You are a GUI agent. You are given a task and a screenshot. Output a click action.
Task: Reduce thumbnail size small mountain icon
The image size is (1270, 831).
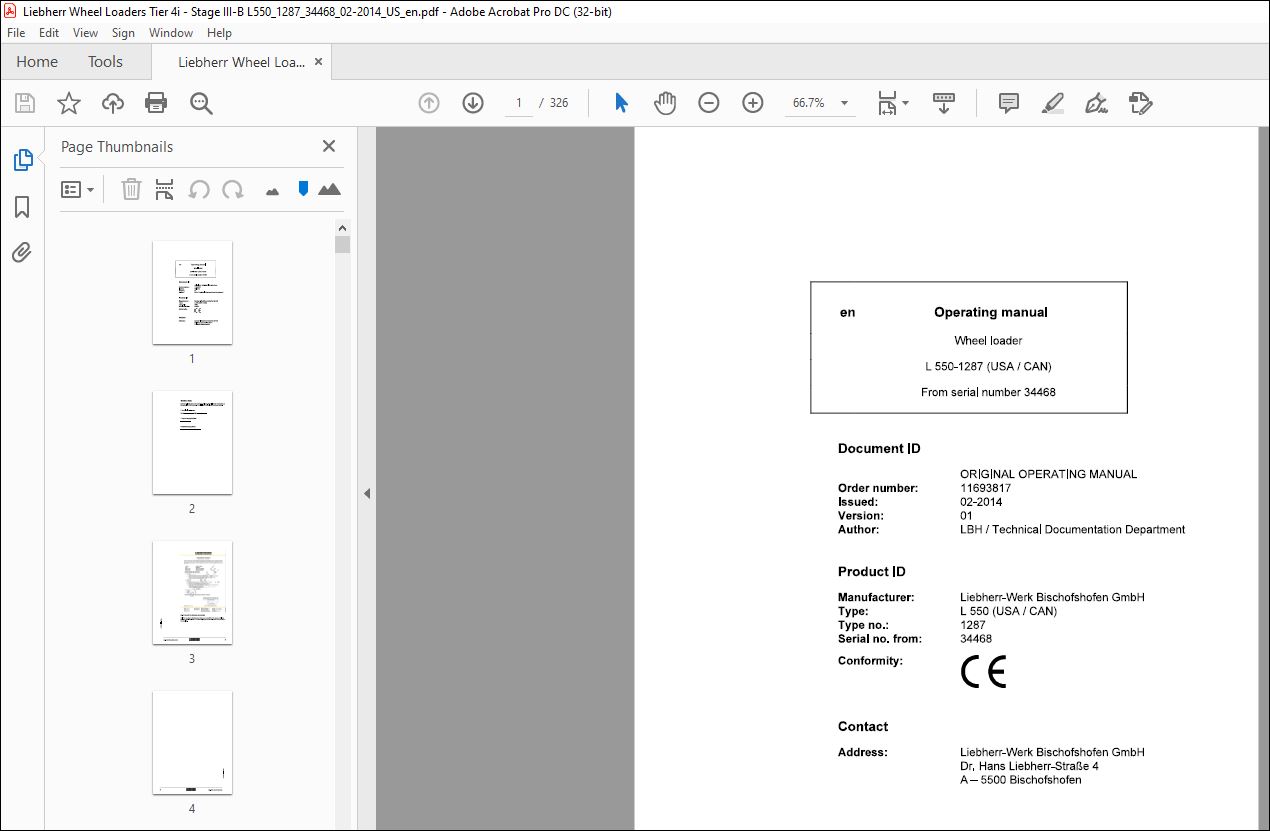(272, 191)
